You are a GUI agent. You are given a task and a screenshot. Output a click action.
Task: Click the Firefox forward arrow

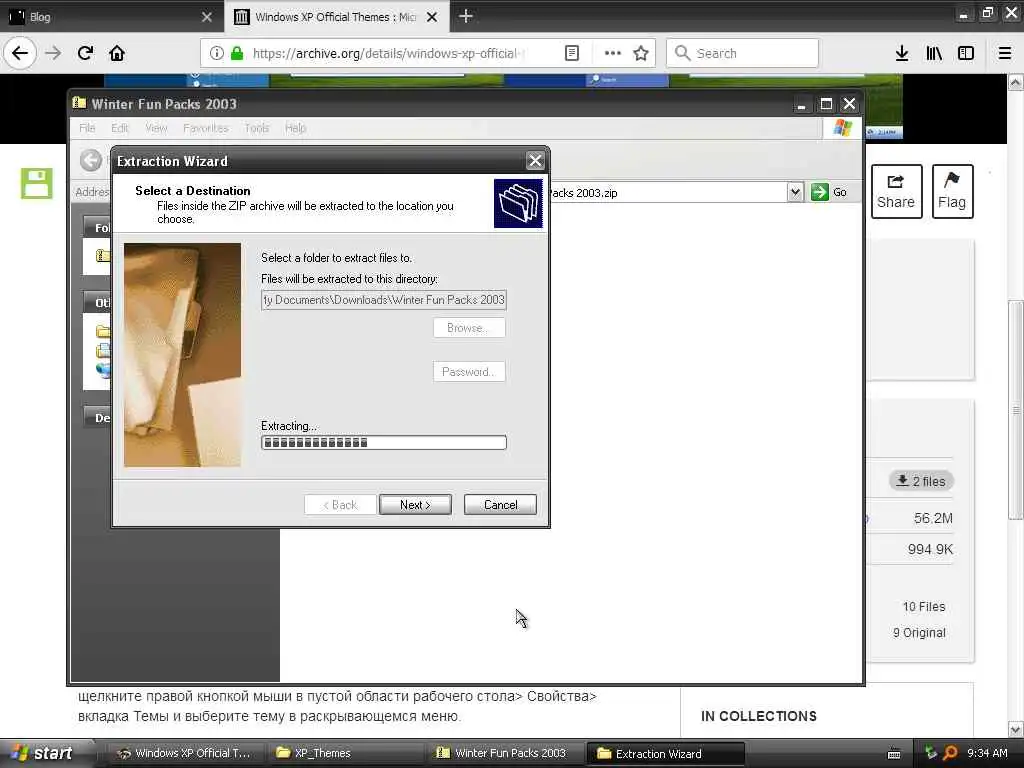pos(53,53)
